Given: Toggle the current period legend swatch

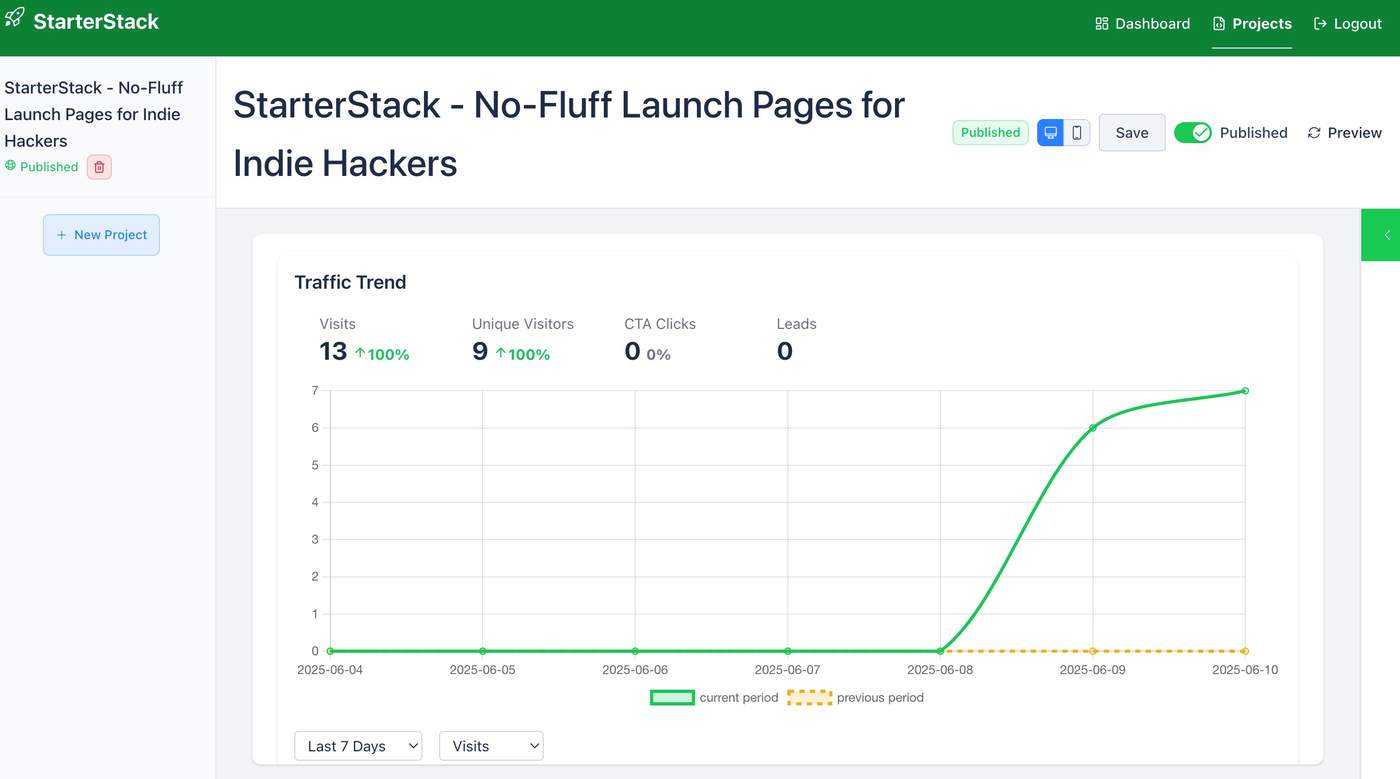Looking at the screenshot, I should coord(672,698).
